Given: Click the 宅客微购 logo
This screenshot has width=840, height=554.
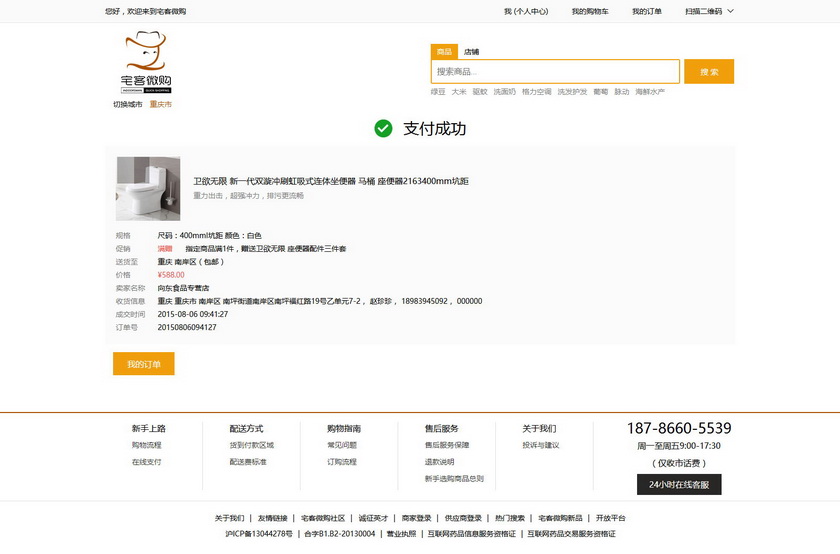Looking at the screenshot, I should pyautogui.click(x=146, y=62).
